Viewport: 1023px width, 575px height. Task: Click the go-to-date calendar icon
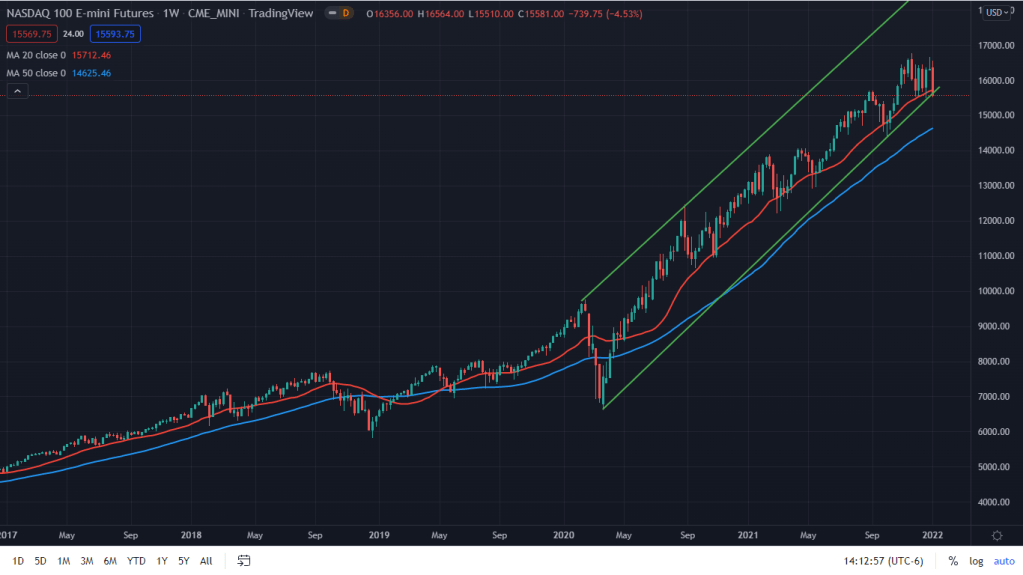click(x=243, y=561)
